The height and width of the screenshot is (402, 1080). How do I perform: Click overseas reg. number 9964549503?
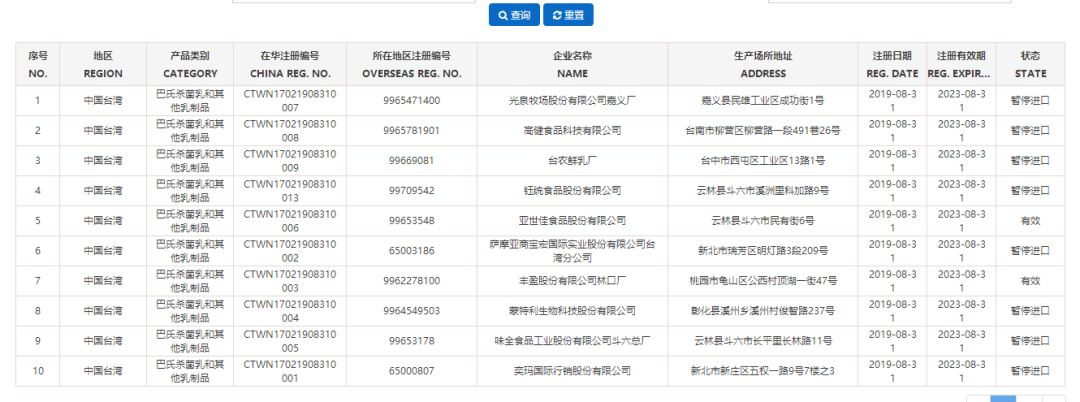coord(412,311)
